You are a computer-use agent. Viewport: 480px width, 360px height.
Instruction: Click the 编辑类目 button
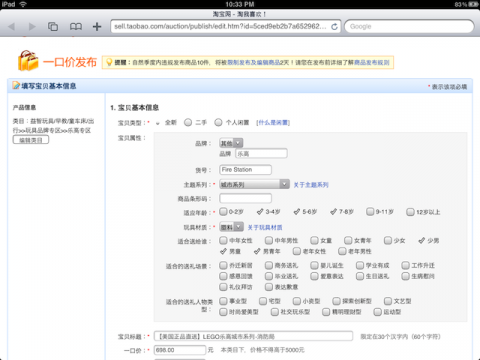[31, 140]
